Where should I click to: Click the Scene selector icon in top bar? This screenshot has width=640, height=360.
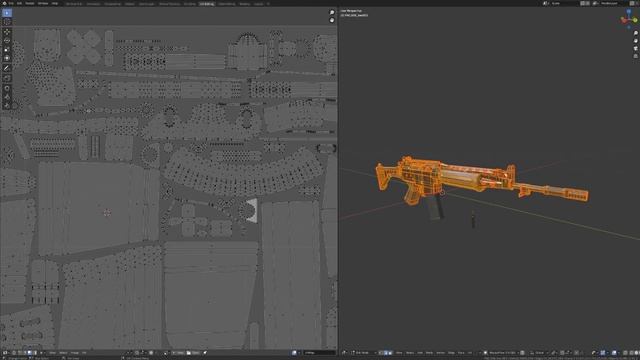coord(545,3)
